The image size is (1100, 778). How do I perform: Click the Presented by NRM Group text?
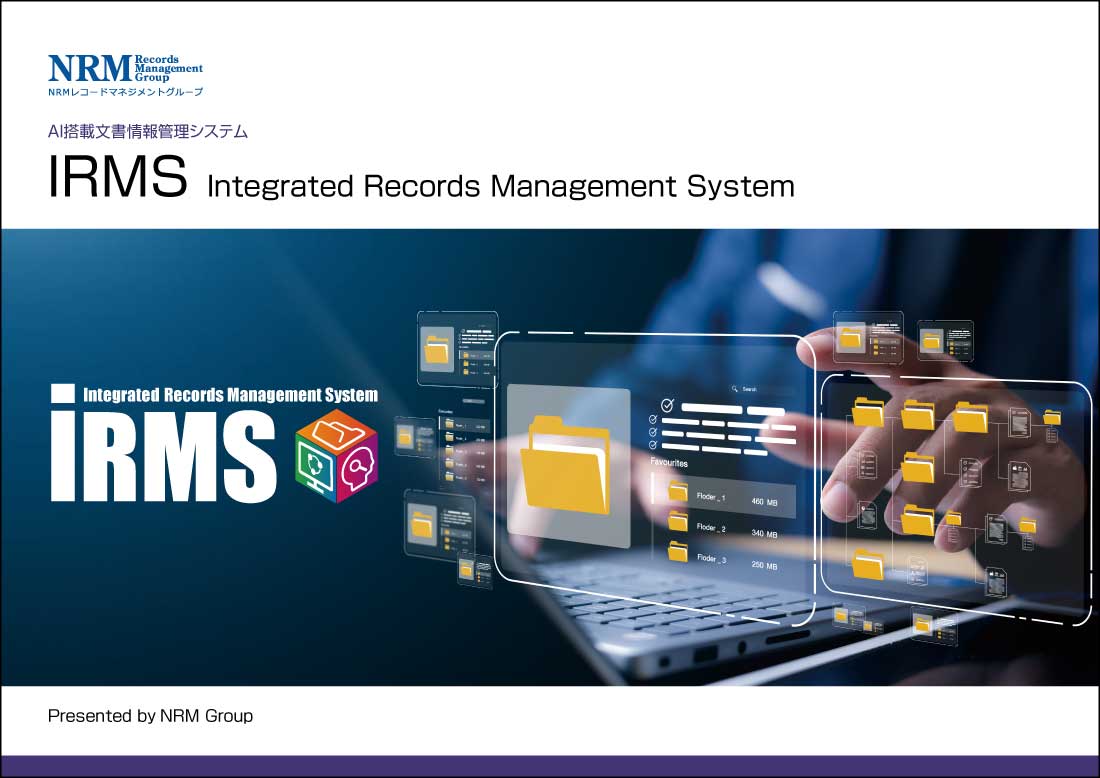(150, 716)
